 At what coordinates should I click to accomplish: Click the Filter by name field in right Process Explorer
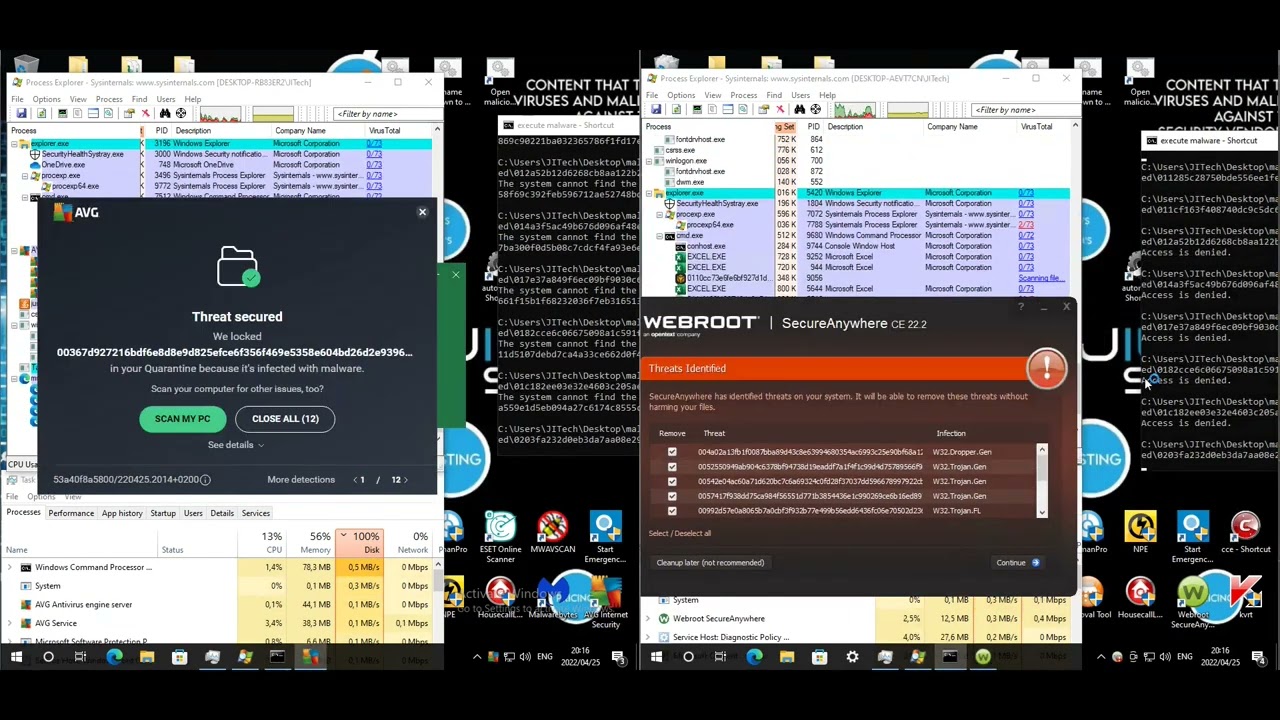[1025, 110]
